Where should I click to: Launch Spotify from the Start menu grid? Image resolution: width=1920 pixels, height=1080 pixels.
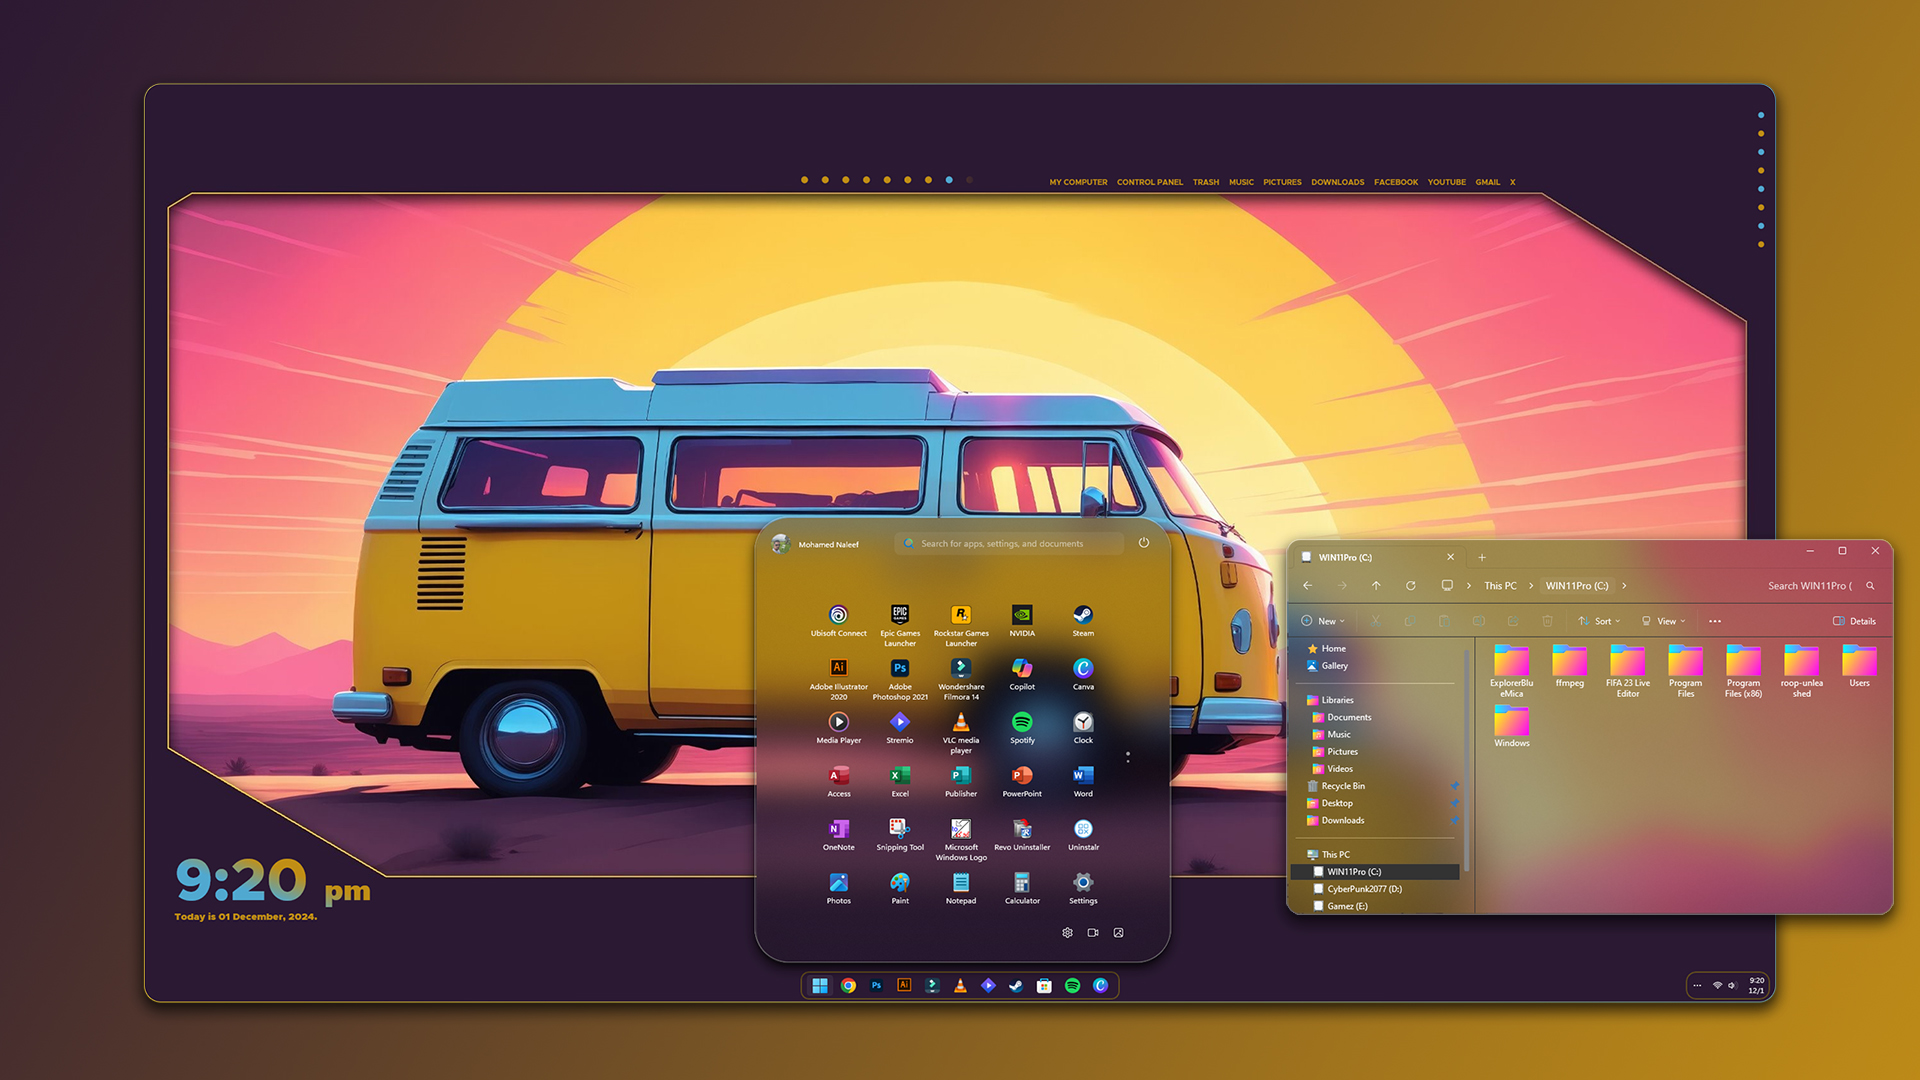point(1022,728)
